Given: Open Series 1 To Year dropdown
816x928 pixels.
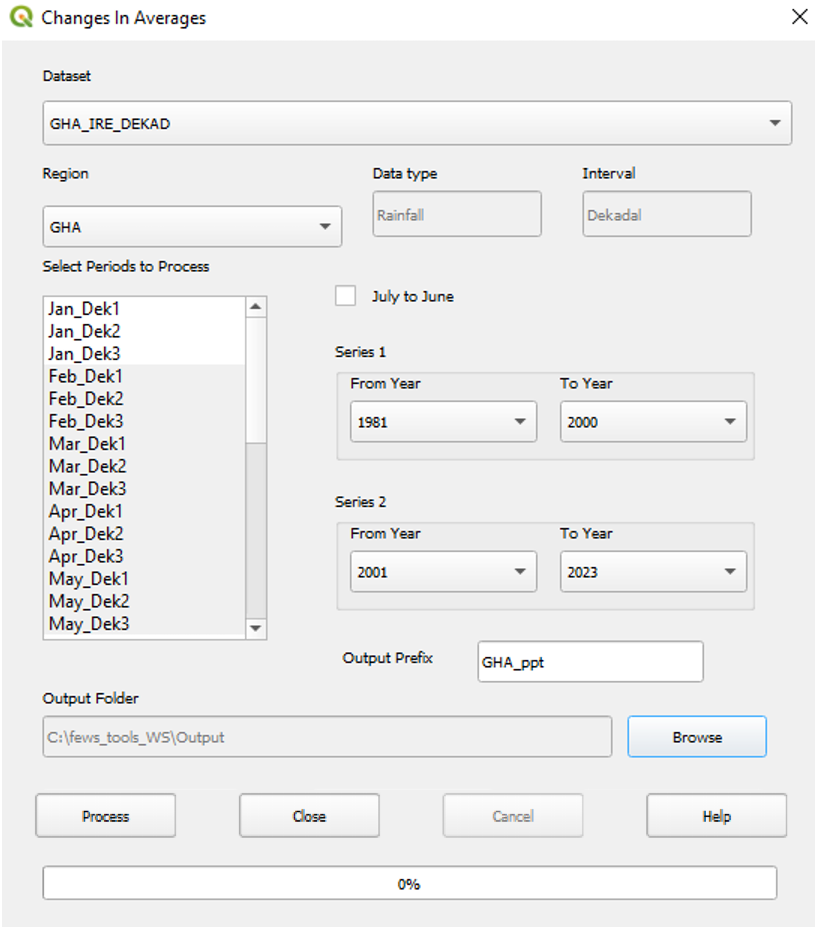Looking at the screenshot, I should (653, 422).
